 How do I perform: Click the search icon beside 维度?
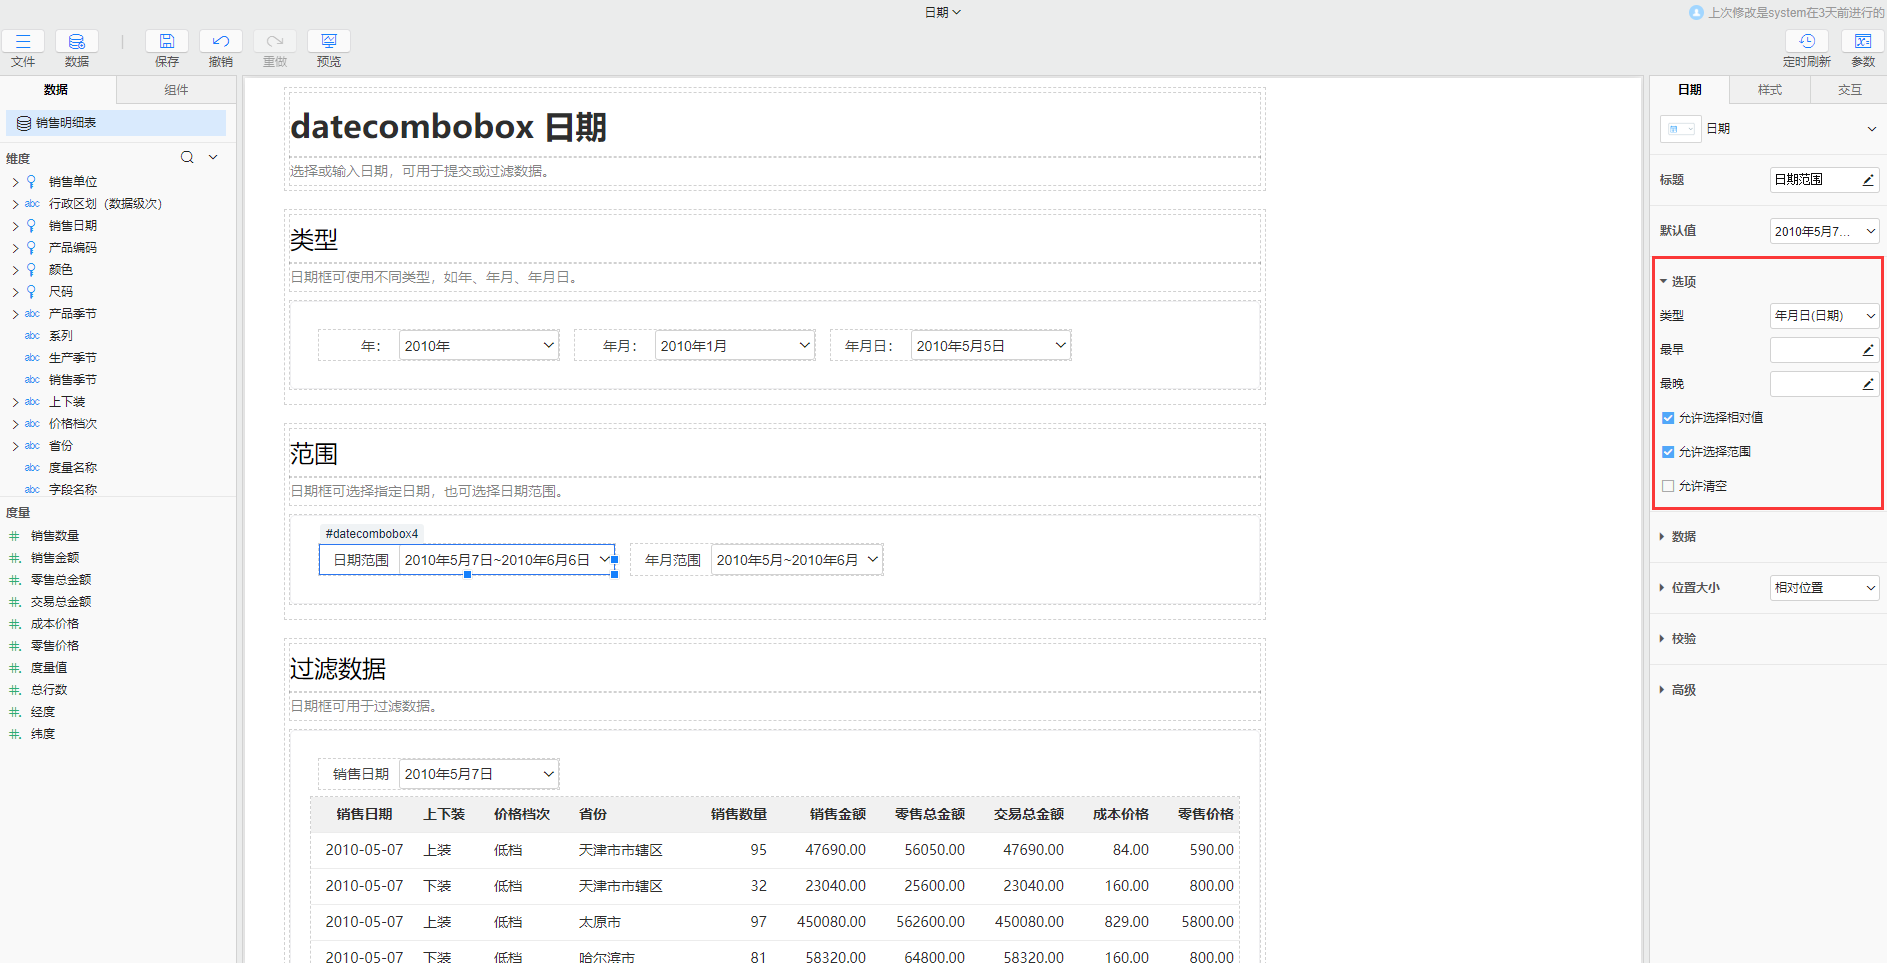coord(187,158)
